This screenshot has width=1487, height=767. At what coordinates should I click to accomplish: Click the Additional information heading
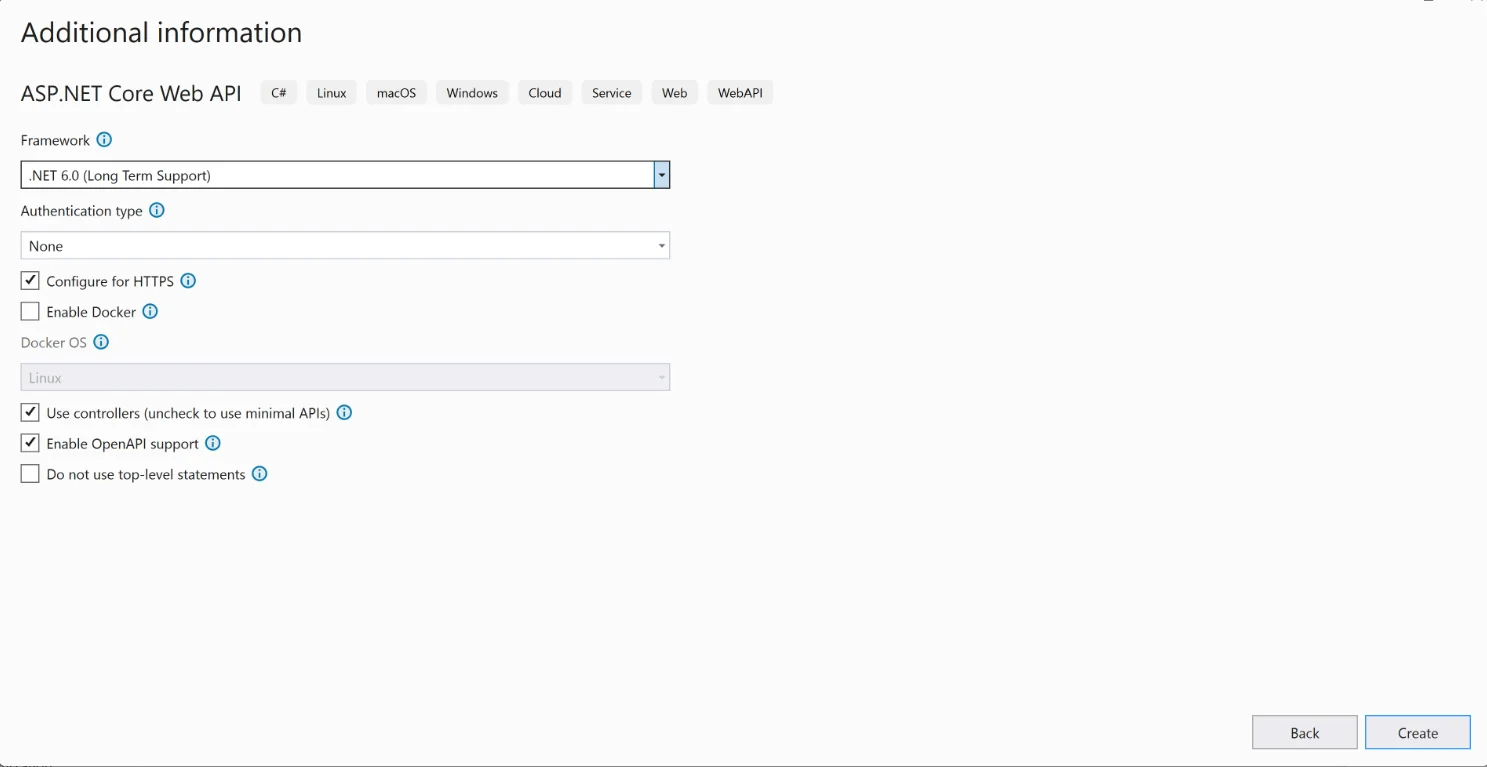161,33
